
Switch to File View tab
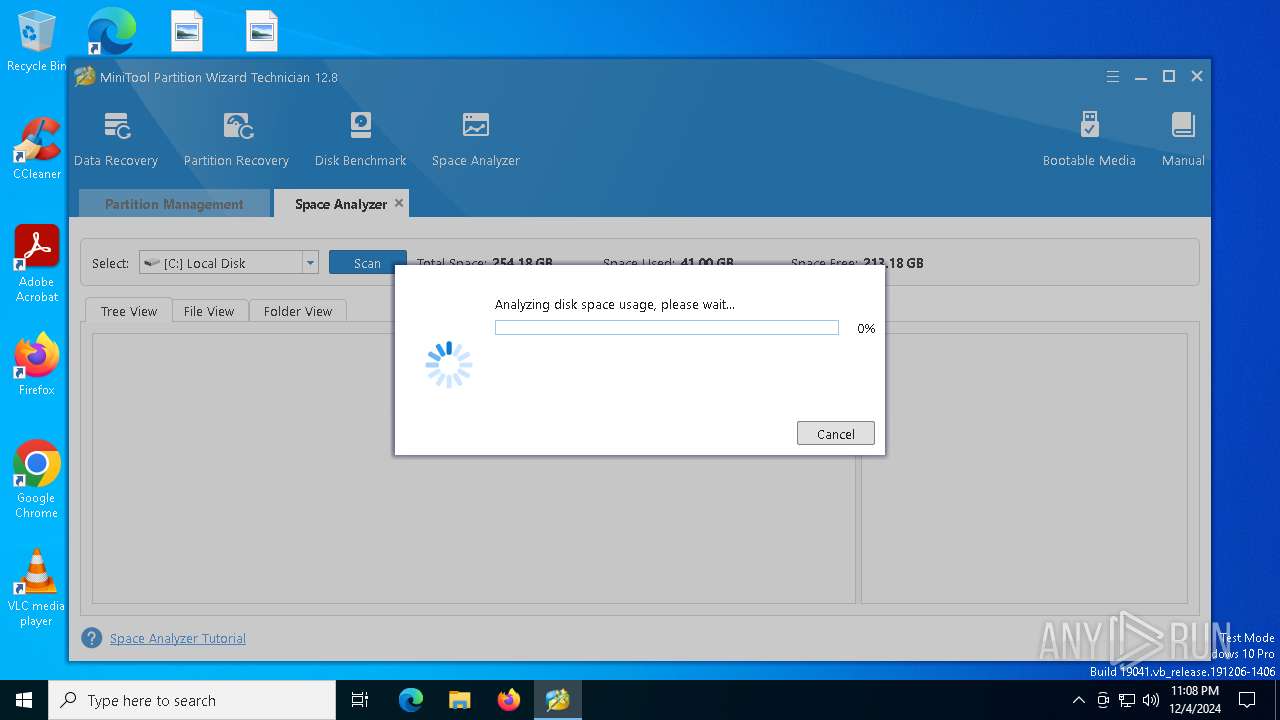pyautogui.click(x=209, y=311)
